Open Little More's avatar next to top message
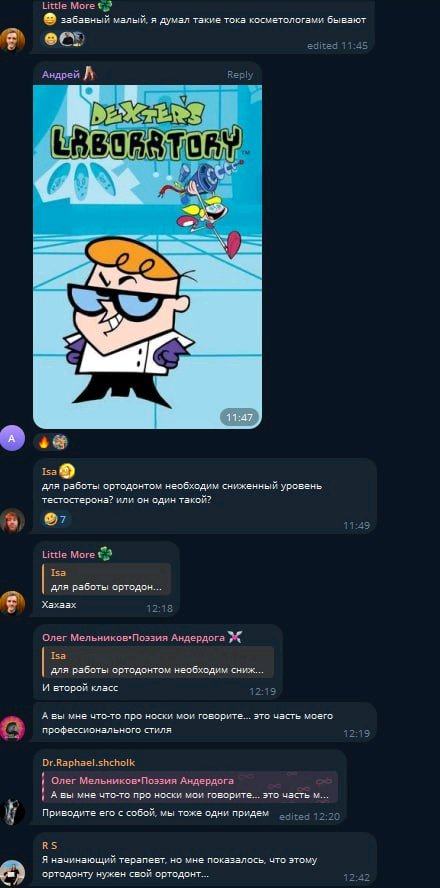The image size is (440, 888). [12, 41]
